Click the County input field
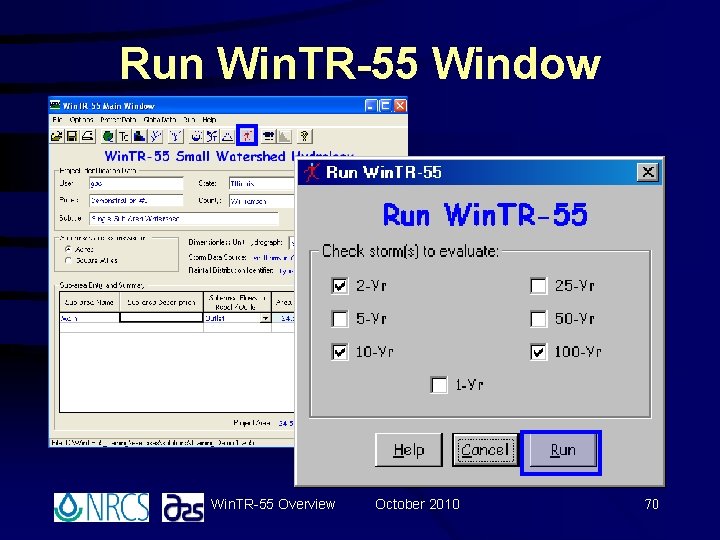 [x=262, y=201]
